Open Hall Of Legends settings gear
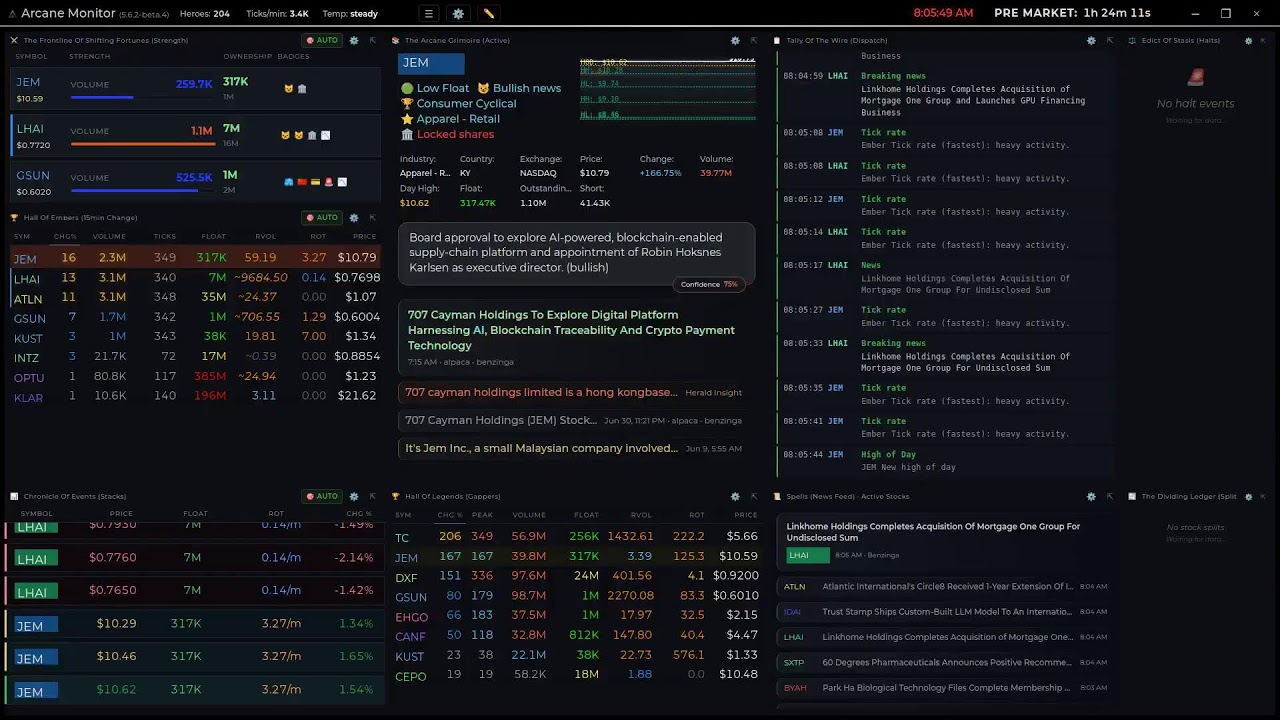 point(735,496)
